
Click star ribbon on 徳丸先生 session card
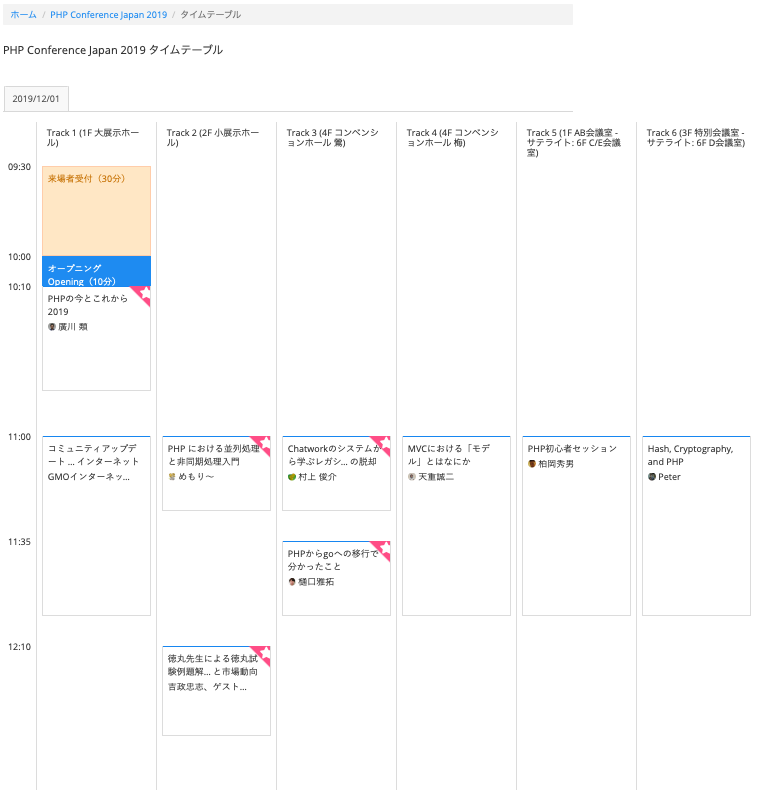click(x=262, y=655)
